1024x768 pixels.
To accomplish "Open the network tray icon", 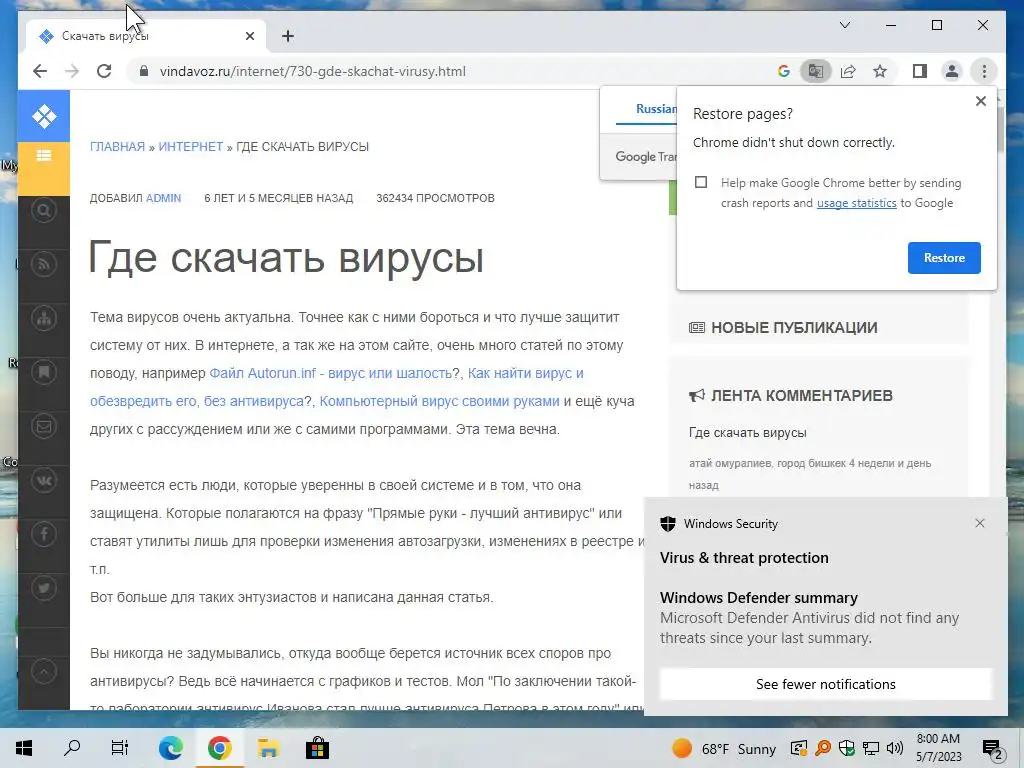I will (871, 748).
